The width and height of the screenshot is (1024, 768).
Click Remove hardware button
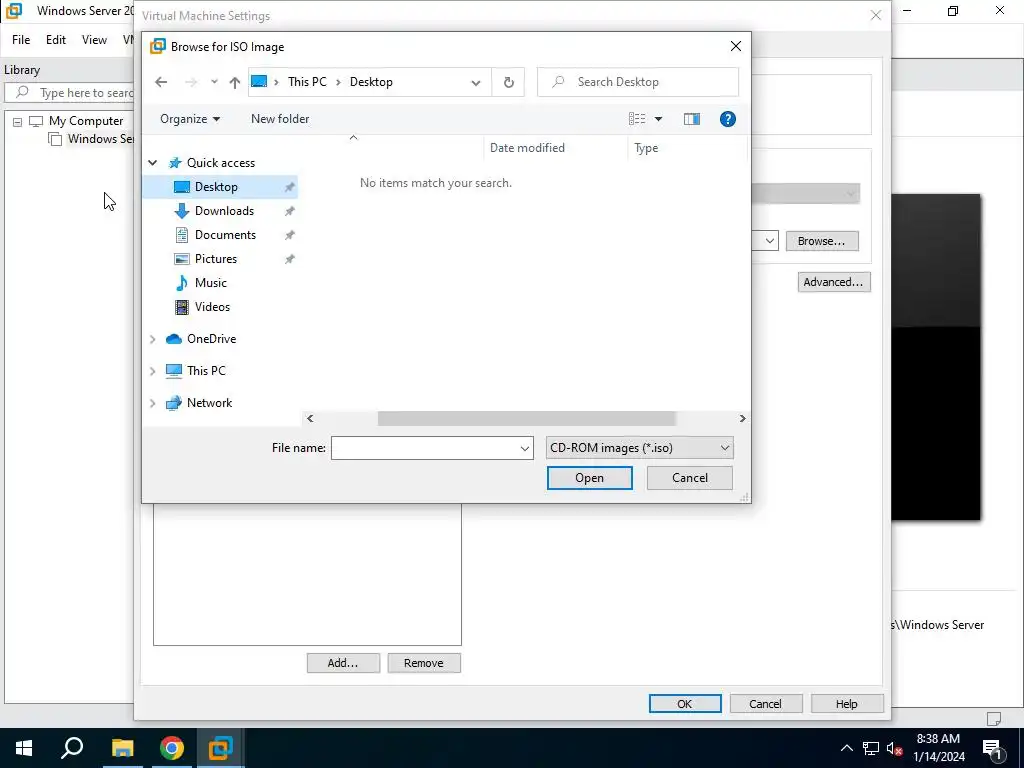pos(424,663)
